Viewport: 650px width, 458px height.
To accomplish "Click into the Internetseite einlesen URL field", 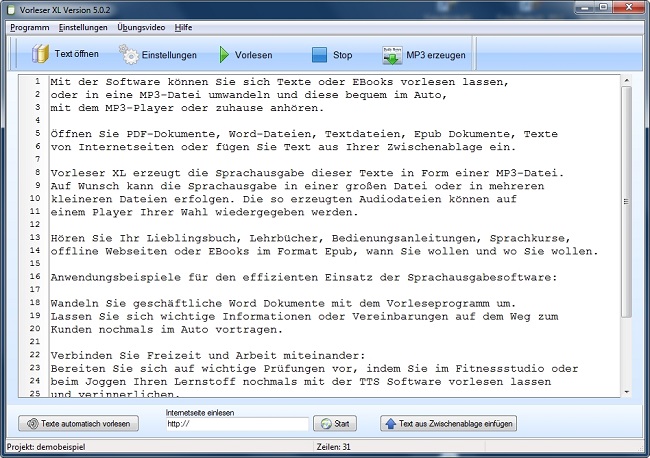I will coord(237,424).
